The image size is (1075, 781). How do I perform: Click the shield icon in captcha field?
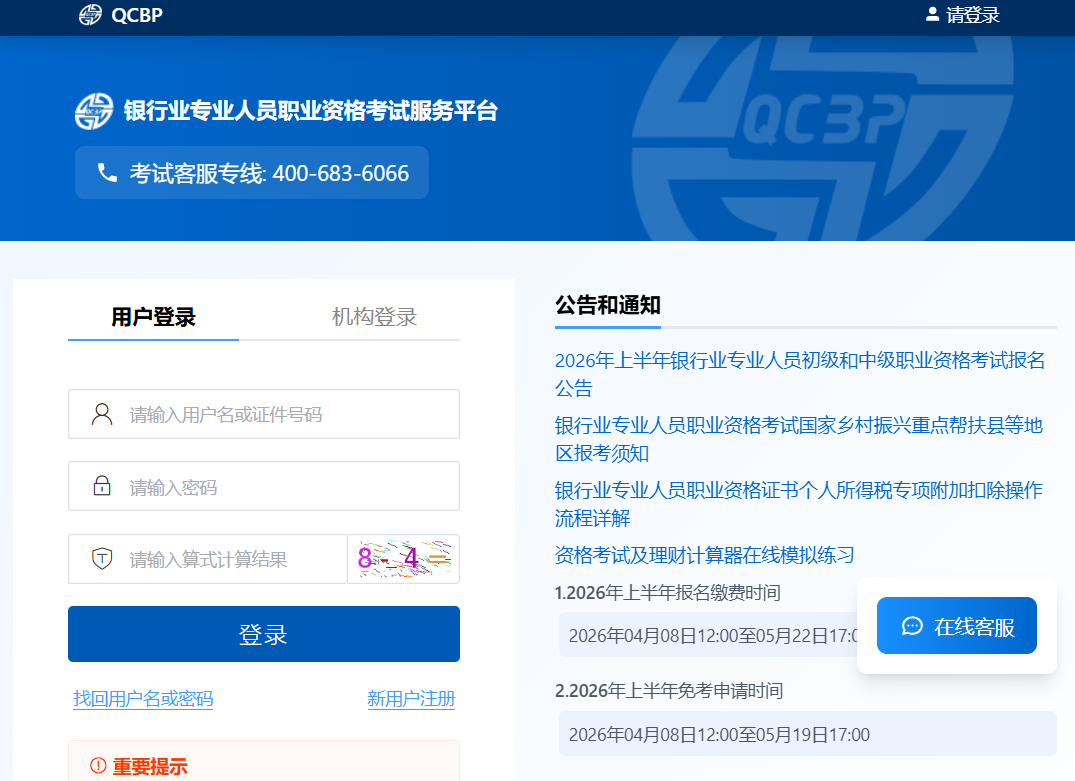(102, 558)
